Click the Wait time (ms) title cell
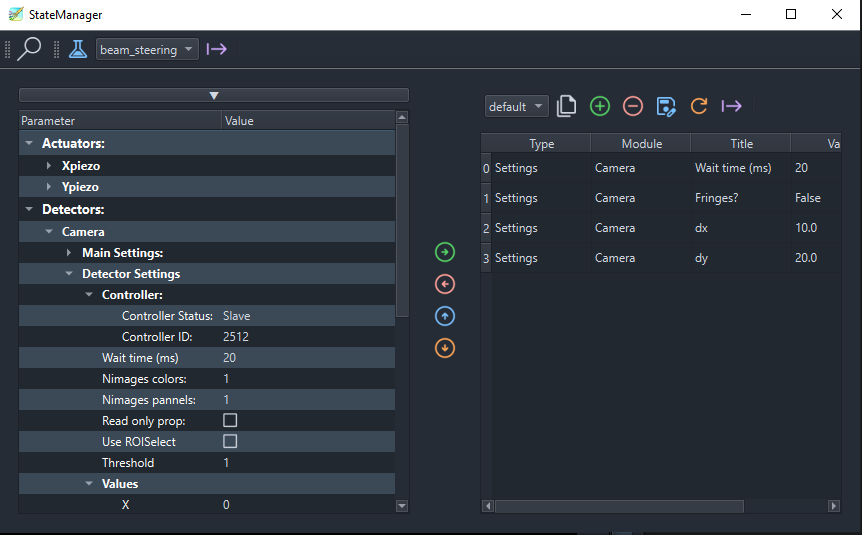The width and height of the screenshot is (862, 535). (741, 168)
